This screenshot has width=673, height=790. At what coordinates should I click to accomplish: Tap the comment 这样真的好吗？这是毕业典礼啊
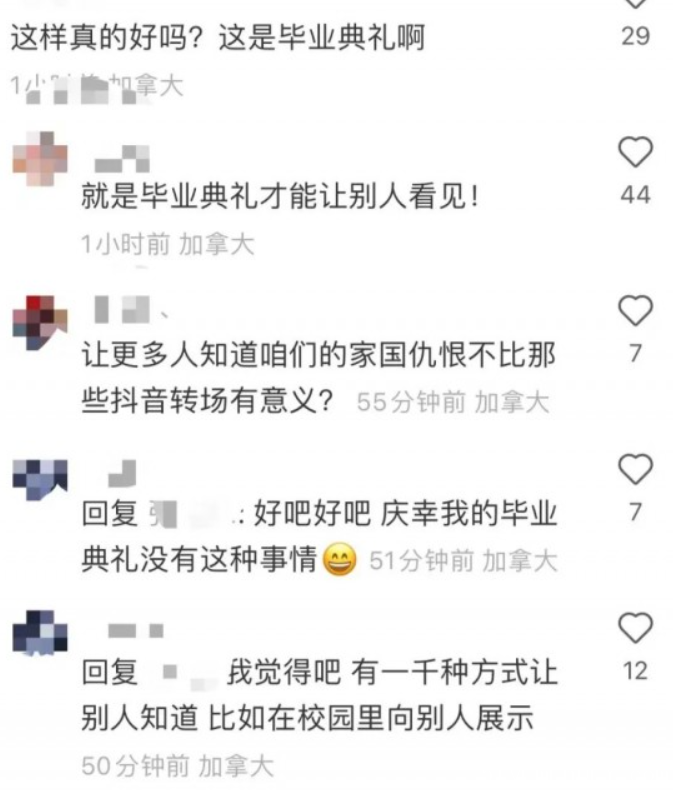pyautogui.click(x=218, y=37)
